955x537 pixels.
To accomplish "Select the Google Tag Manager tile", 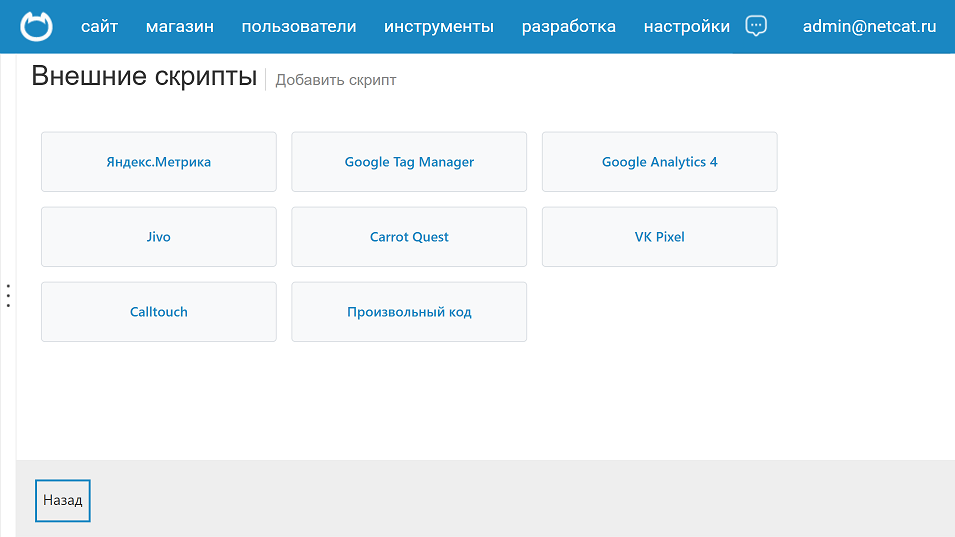I will [x=409, y=162].
